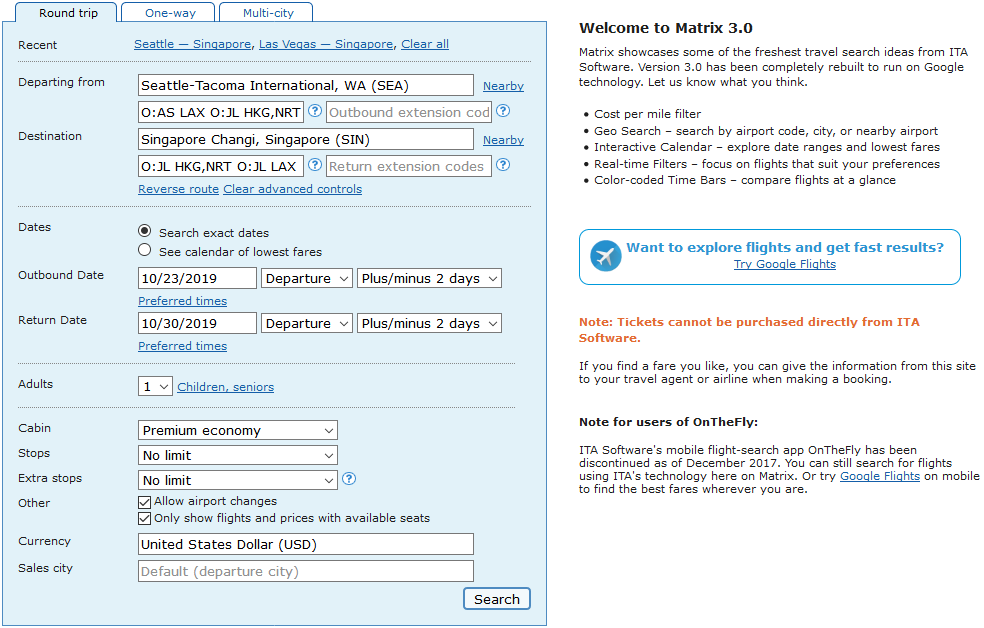Image resolution: width=984 pixels, height=628 pixels.
Task: Toggle Only show flights with available seats
Action: 144,518
